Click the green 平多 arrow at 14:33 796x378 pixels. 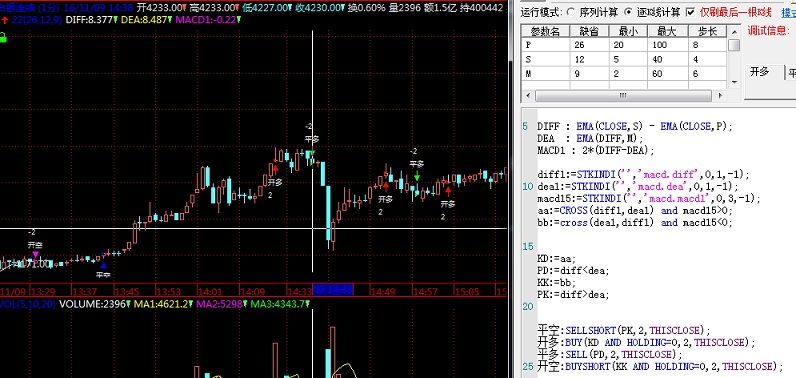pyautogui.click(x=311, y=153)
